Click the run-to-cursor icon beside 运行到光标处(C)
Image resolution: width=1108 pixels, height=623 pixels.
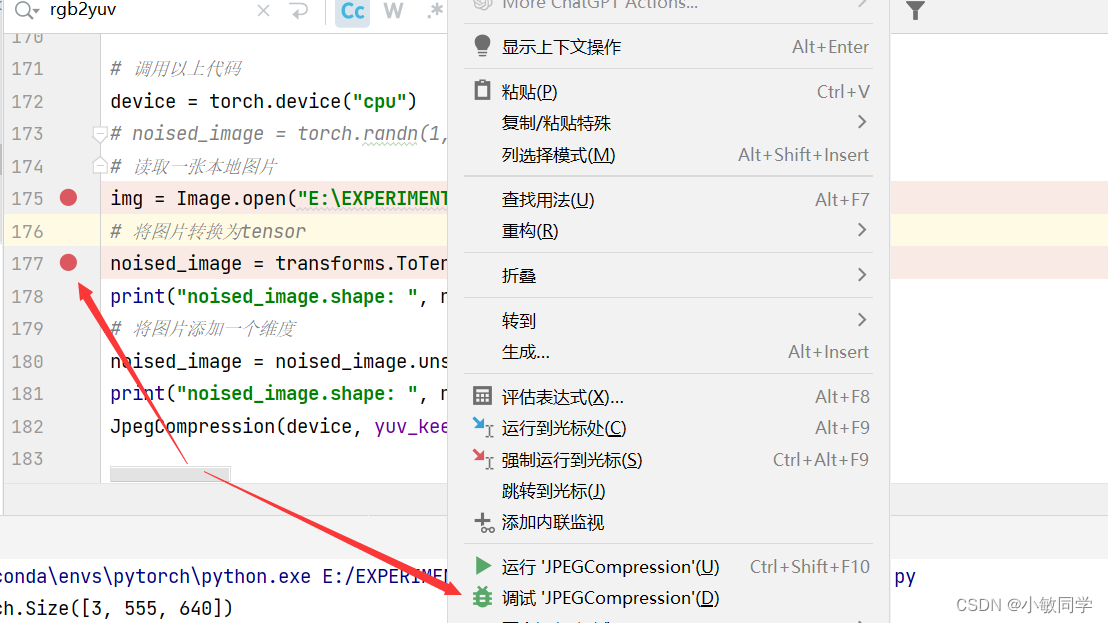coord(482,427)
